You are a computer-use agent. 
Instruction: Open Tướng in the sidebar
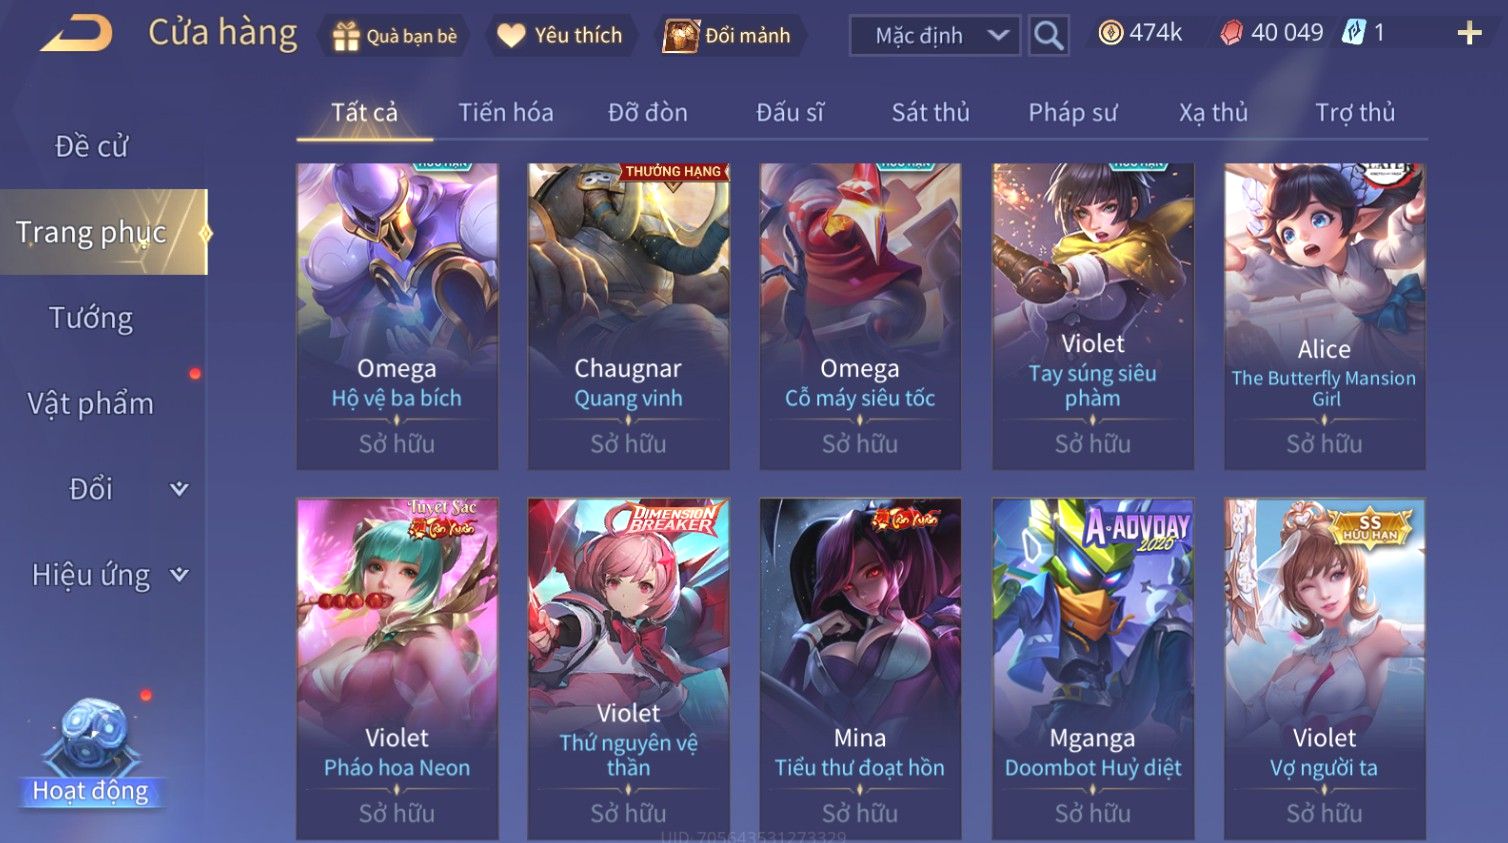91,318
